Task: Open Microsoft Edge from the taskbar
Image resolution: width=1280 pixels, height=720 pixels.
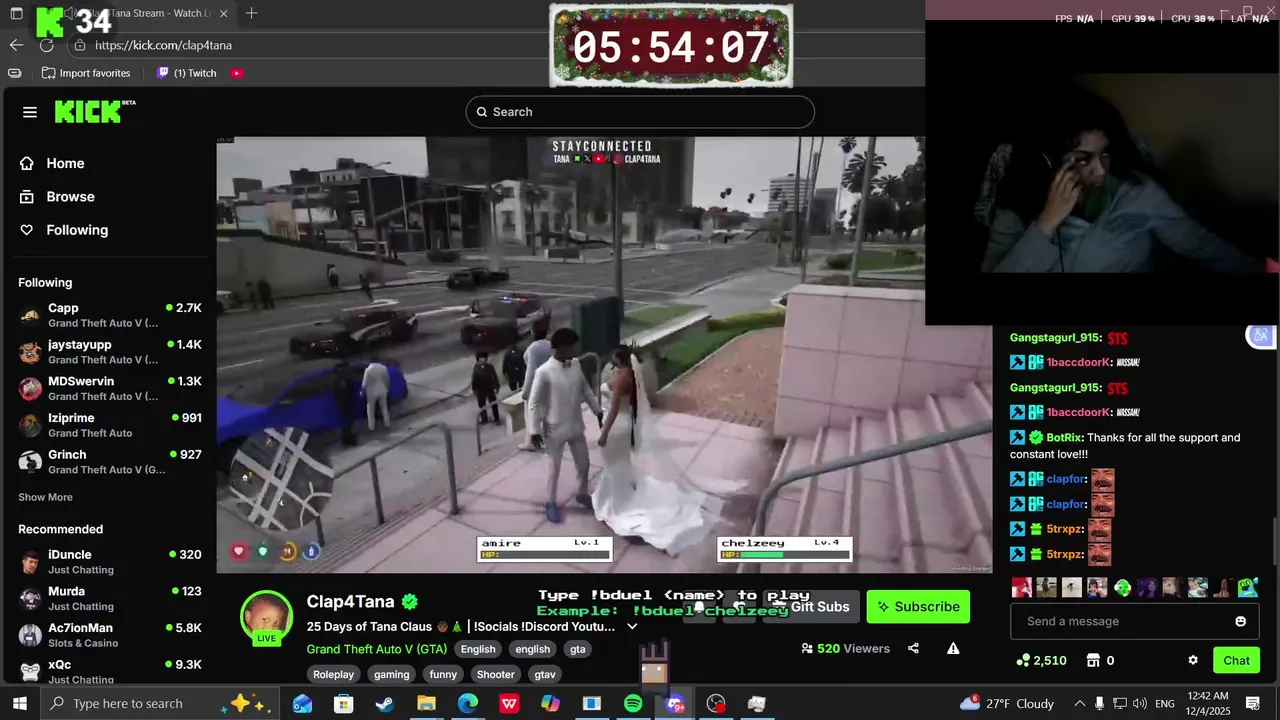Action: tap(468, 704)
